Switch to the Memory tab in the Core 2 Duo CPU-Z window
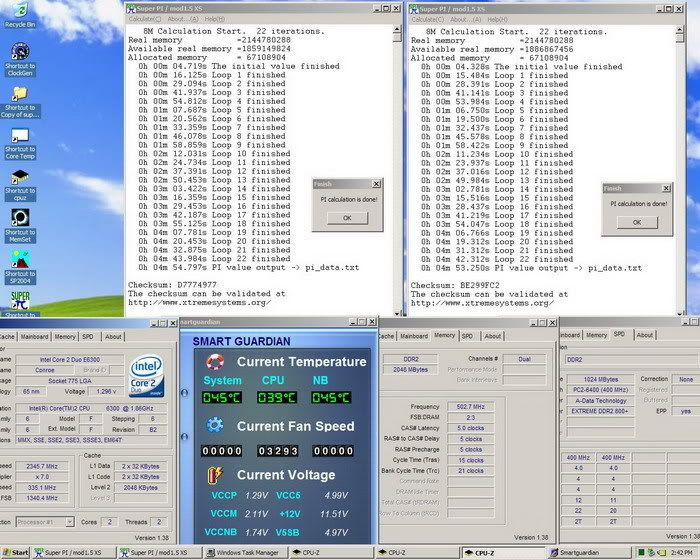 point(65,337)
